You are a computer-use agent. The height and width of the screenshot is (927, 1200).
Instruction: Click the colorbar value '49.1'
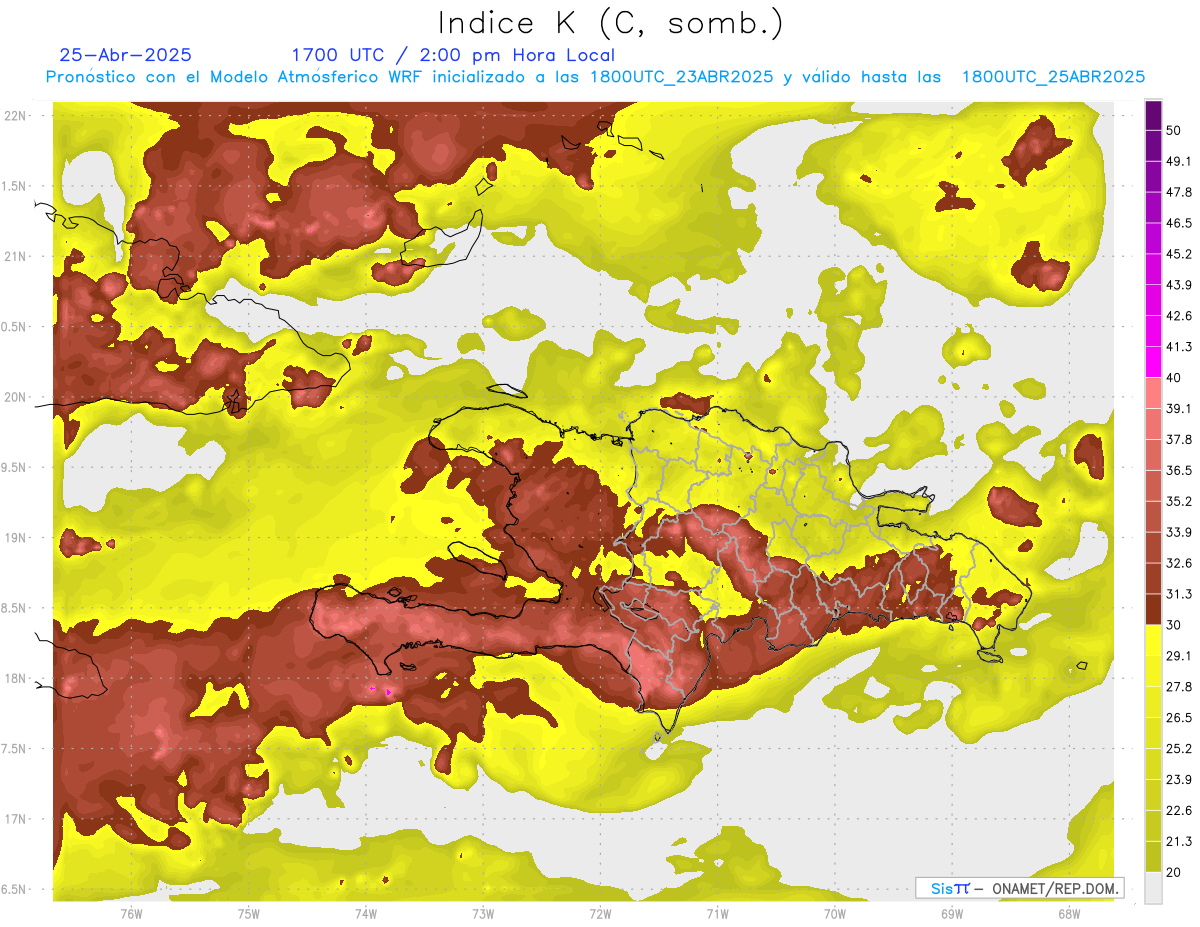[x=1179, y=161]
